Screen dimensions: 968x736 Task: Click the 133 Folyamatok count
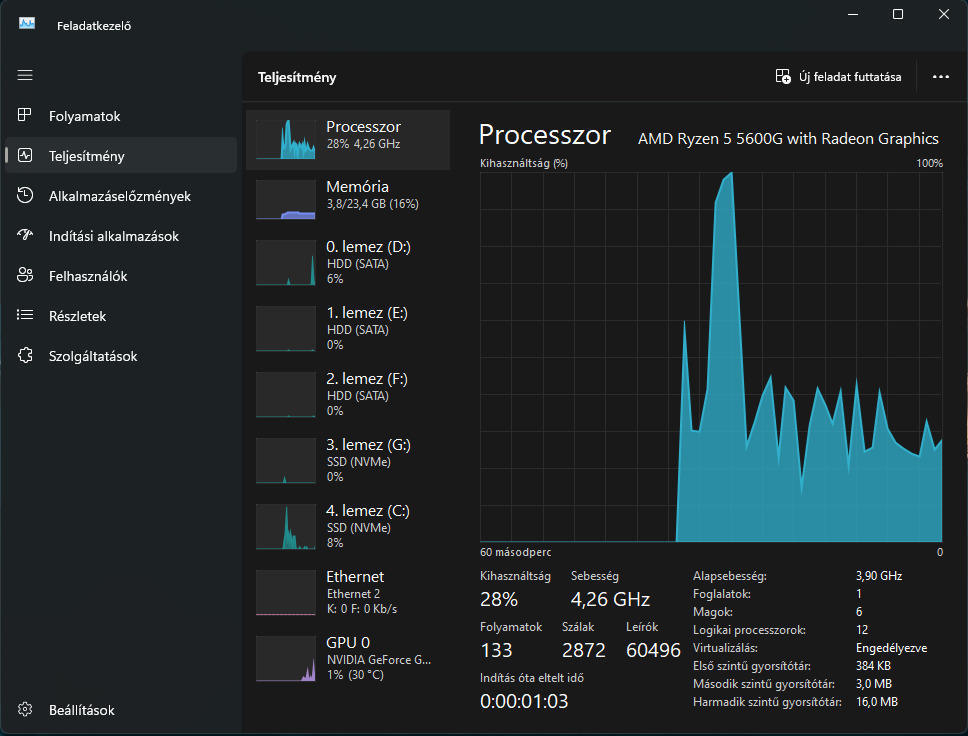(496, 650)
